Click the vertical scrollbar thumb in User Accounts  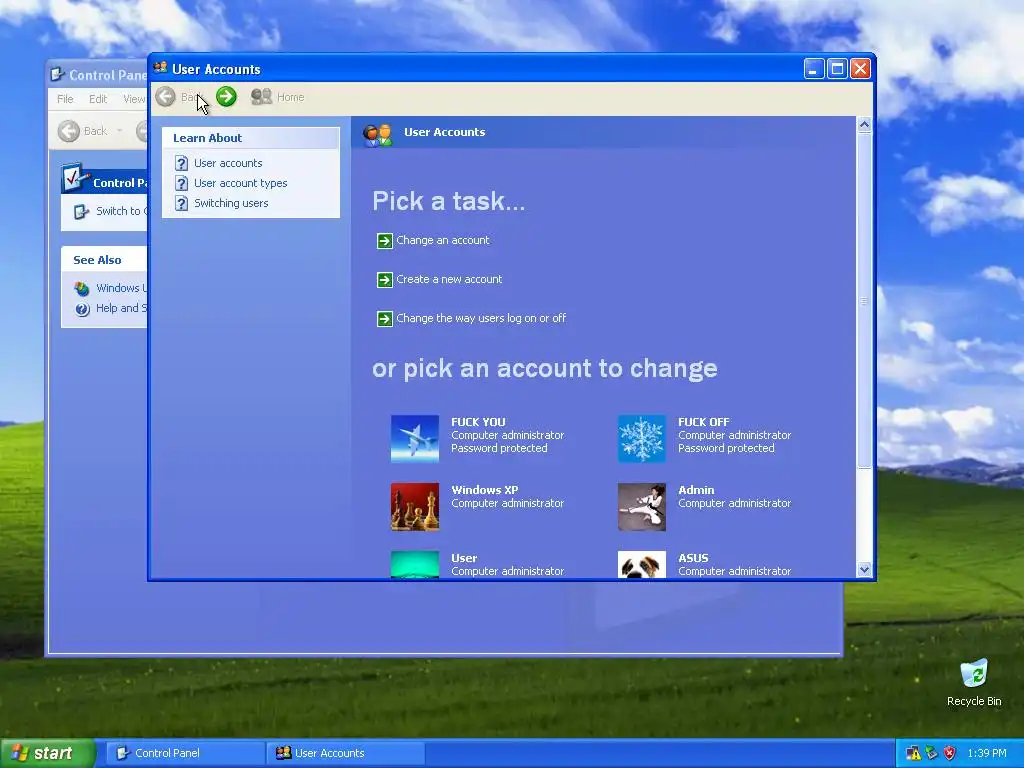coord(864,300)
